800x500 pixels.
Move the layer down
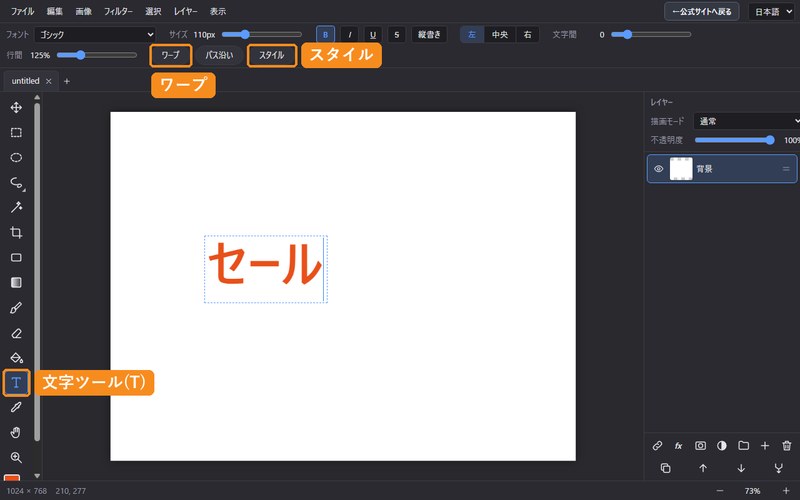pos(741,468)
